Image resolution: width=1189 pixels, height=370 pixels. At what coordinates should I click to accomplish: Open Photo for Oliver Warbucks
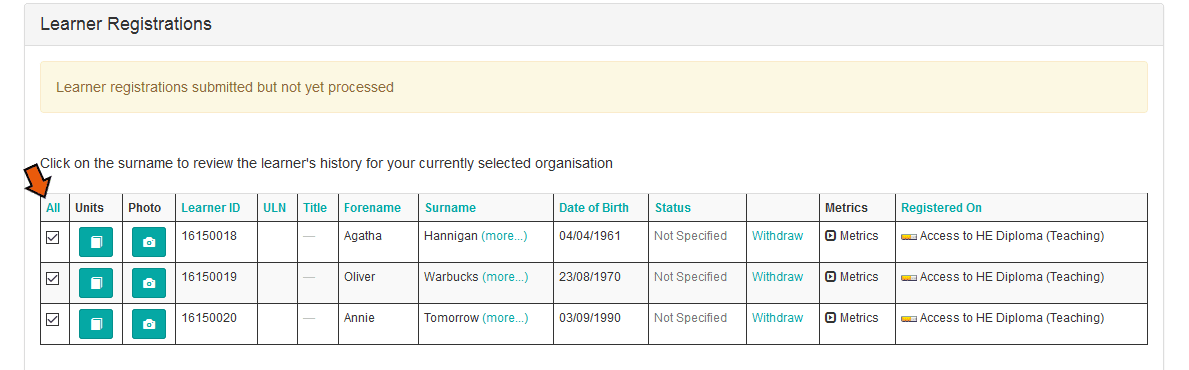coord(149,283)
